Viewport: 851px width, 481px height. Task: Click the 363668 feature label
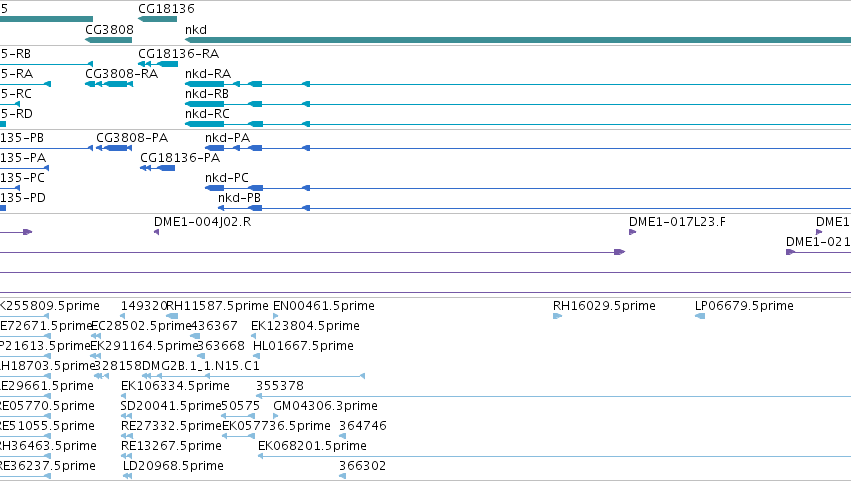(x=220, y=346)
